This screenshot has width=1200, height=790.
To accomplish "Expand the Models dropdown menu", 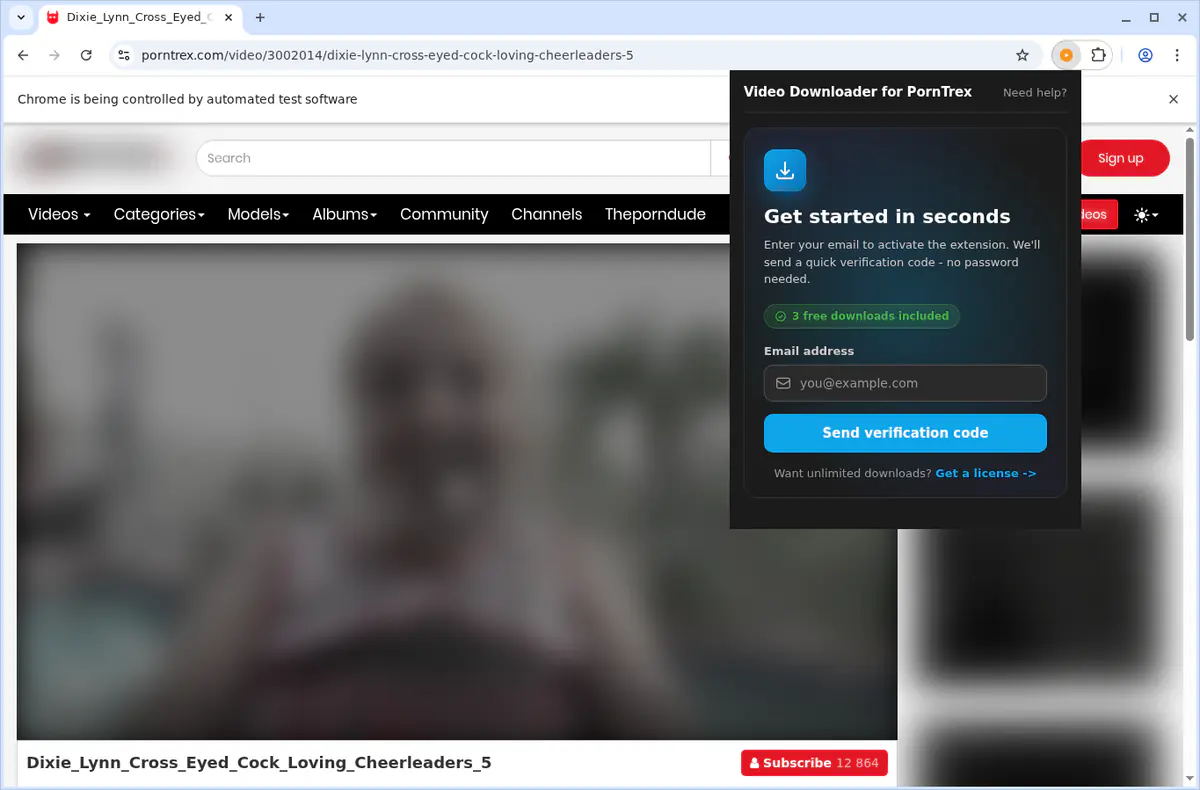I will 258,214.
